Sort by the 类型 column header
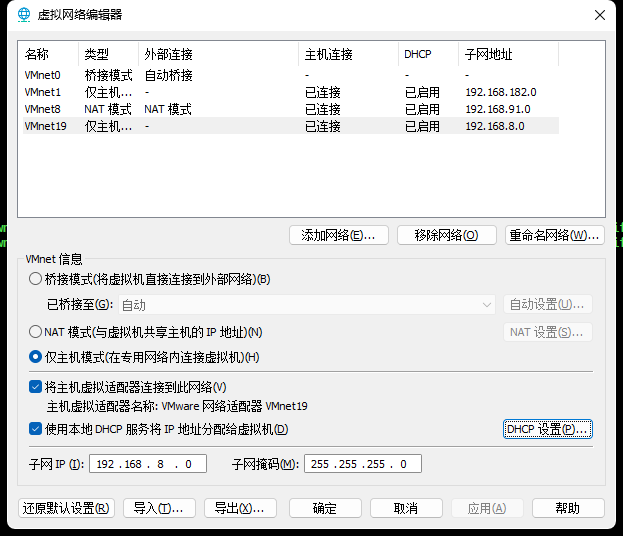Image resolution: width=623 pixels, height=536 pixels. point(108,54)
